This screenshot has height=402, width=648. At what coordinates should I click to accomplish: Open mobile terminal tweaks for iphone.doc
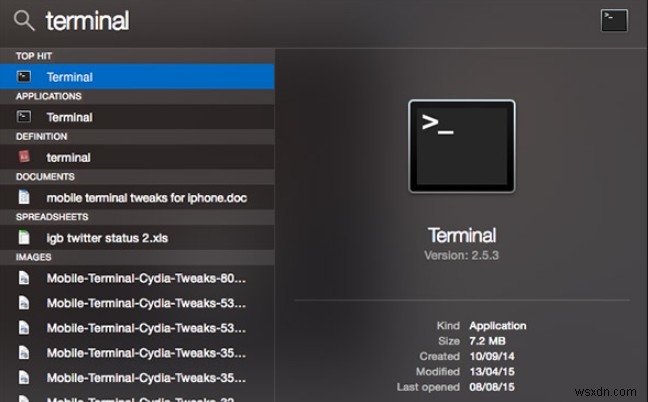[146, 197]
